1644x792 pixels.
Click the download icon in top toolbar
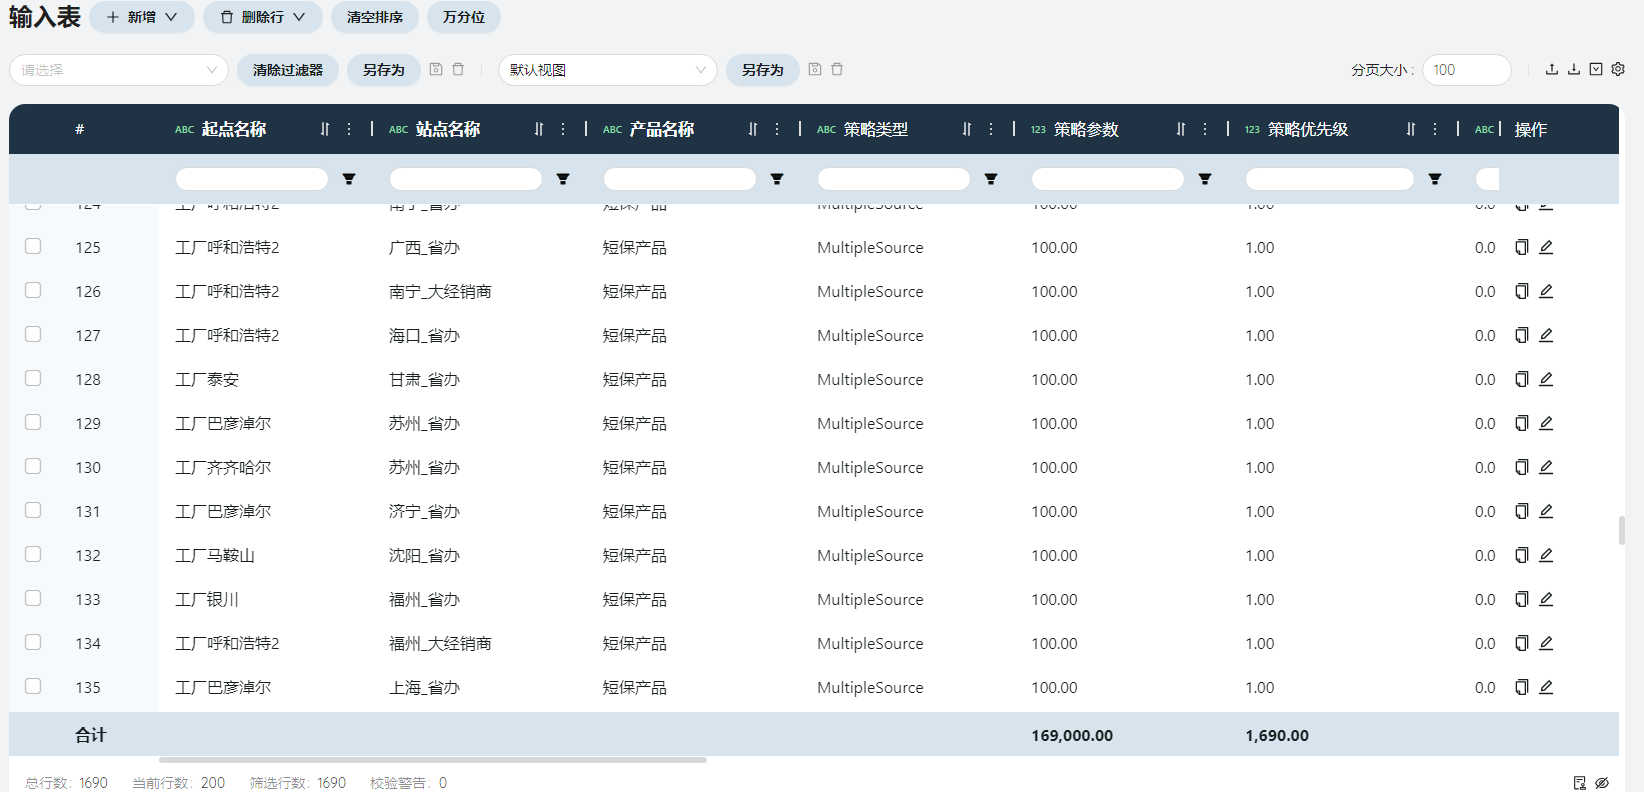(x=1574, y=69)
